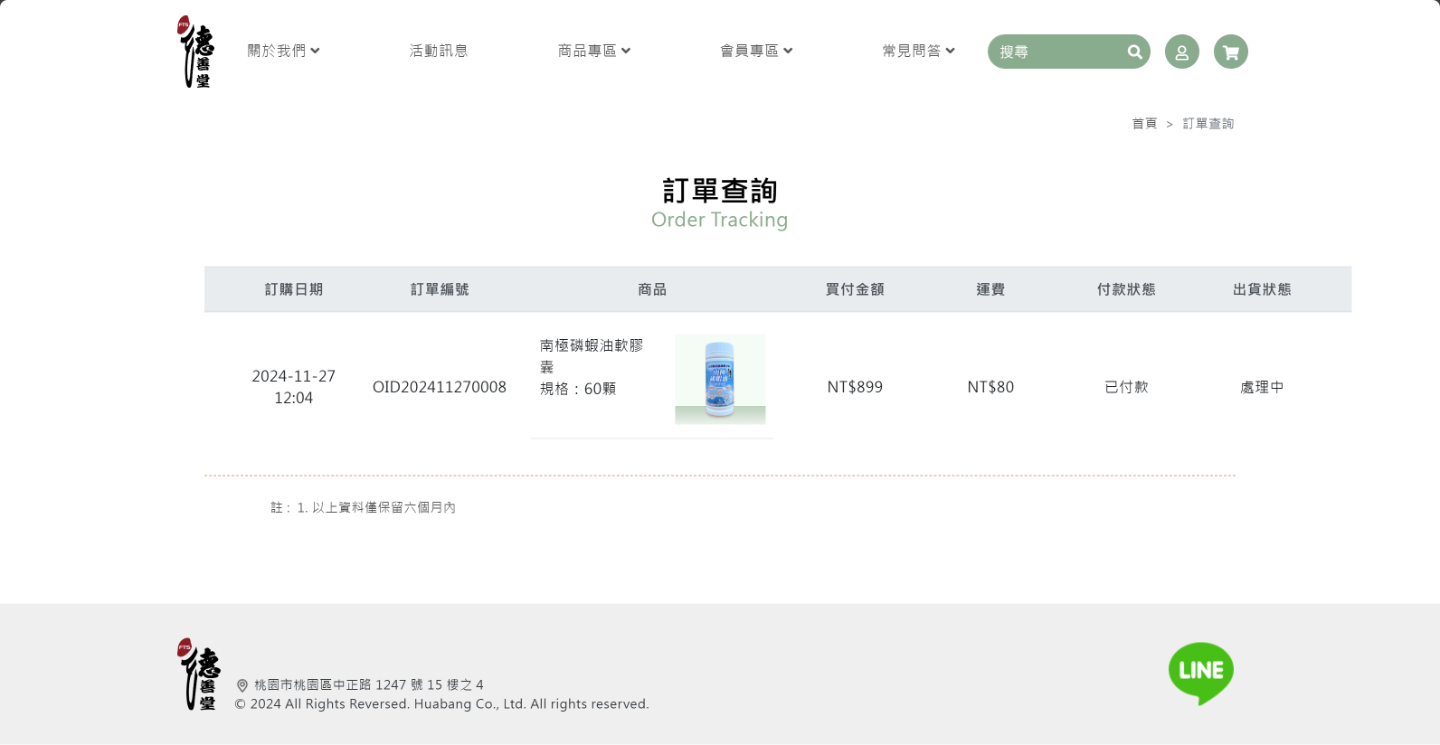Click the header site logo

click(x=196, y=52)
